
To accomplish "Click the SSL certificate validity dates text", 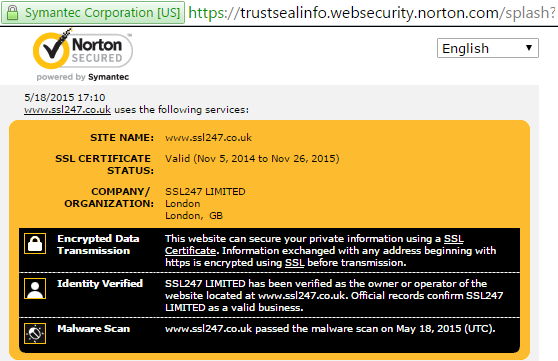I will click(252, 158).
